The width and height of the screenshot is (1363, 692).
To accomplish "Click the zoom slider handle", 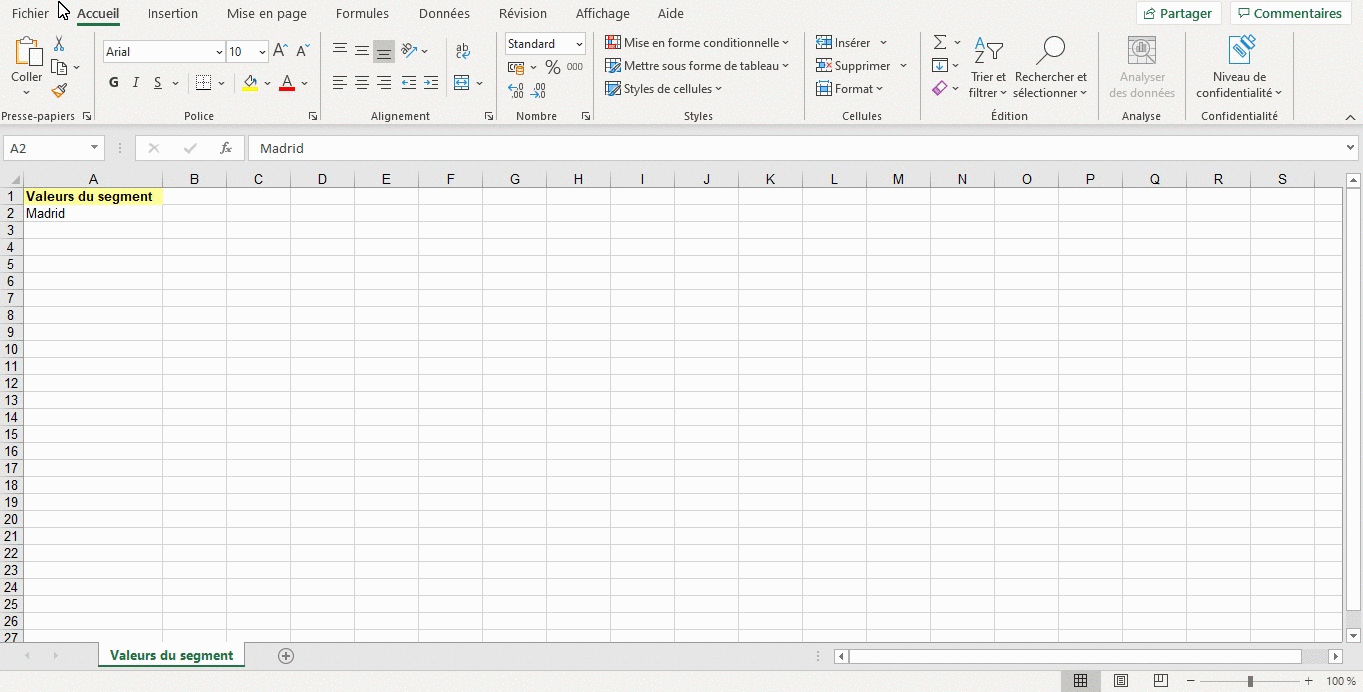I will click(x=1250, y=681).
